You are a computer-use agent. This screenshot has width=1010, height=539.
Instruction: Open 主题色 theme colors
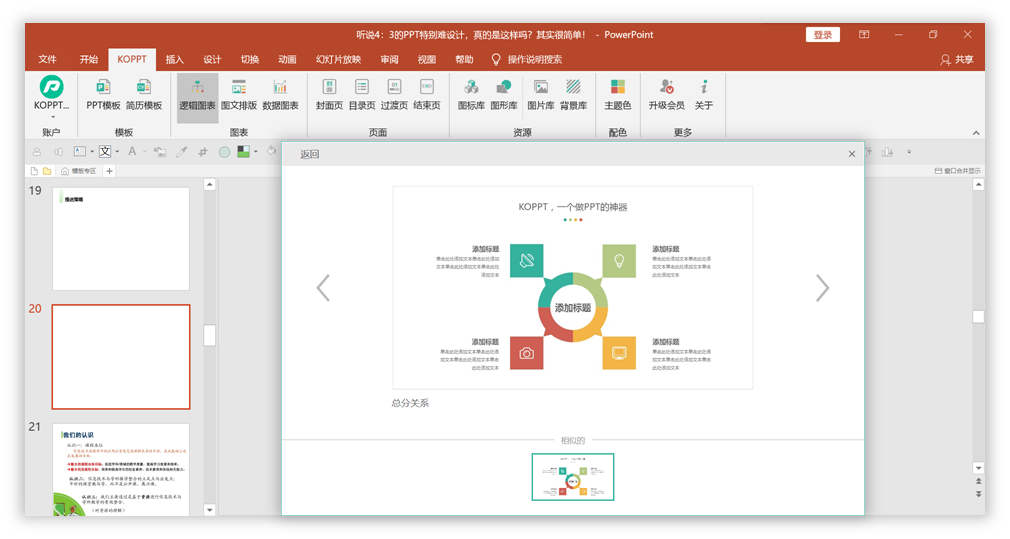click(618, 94)
